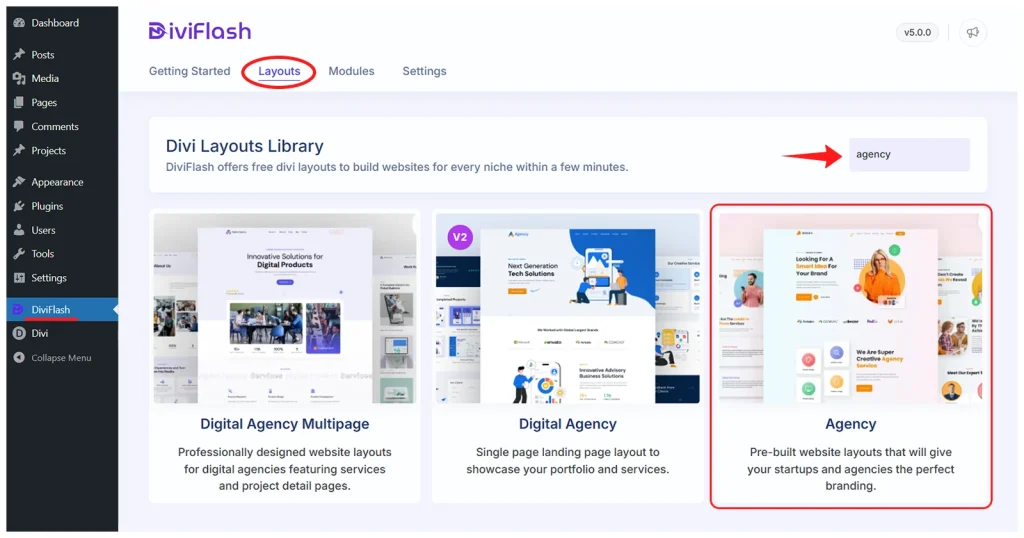This screenshot has height=538, width=1024.
Task: Click the Comments bubble icon
Action: (x=19, y=126)
